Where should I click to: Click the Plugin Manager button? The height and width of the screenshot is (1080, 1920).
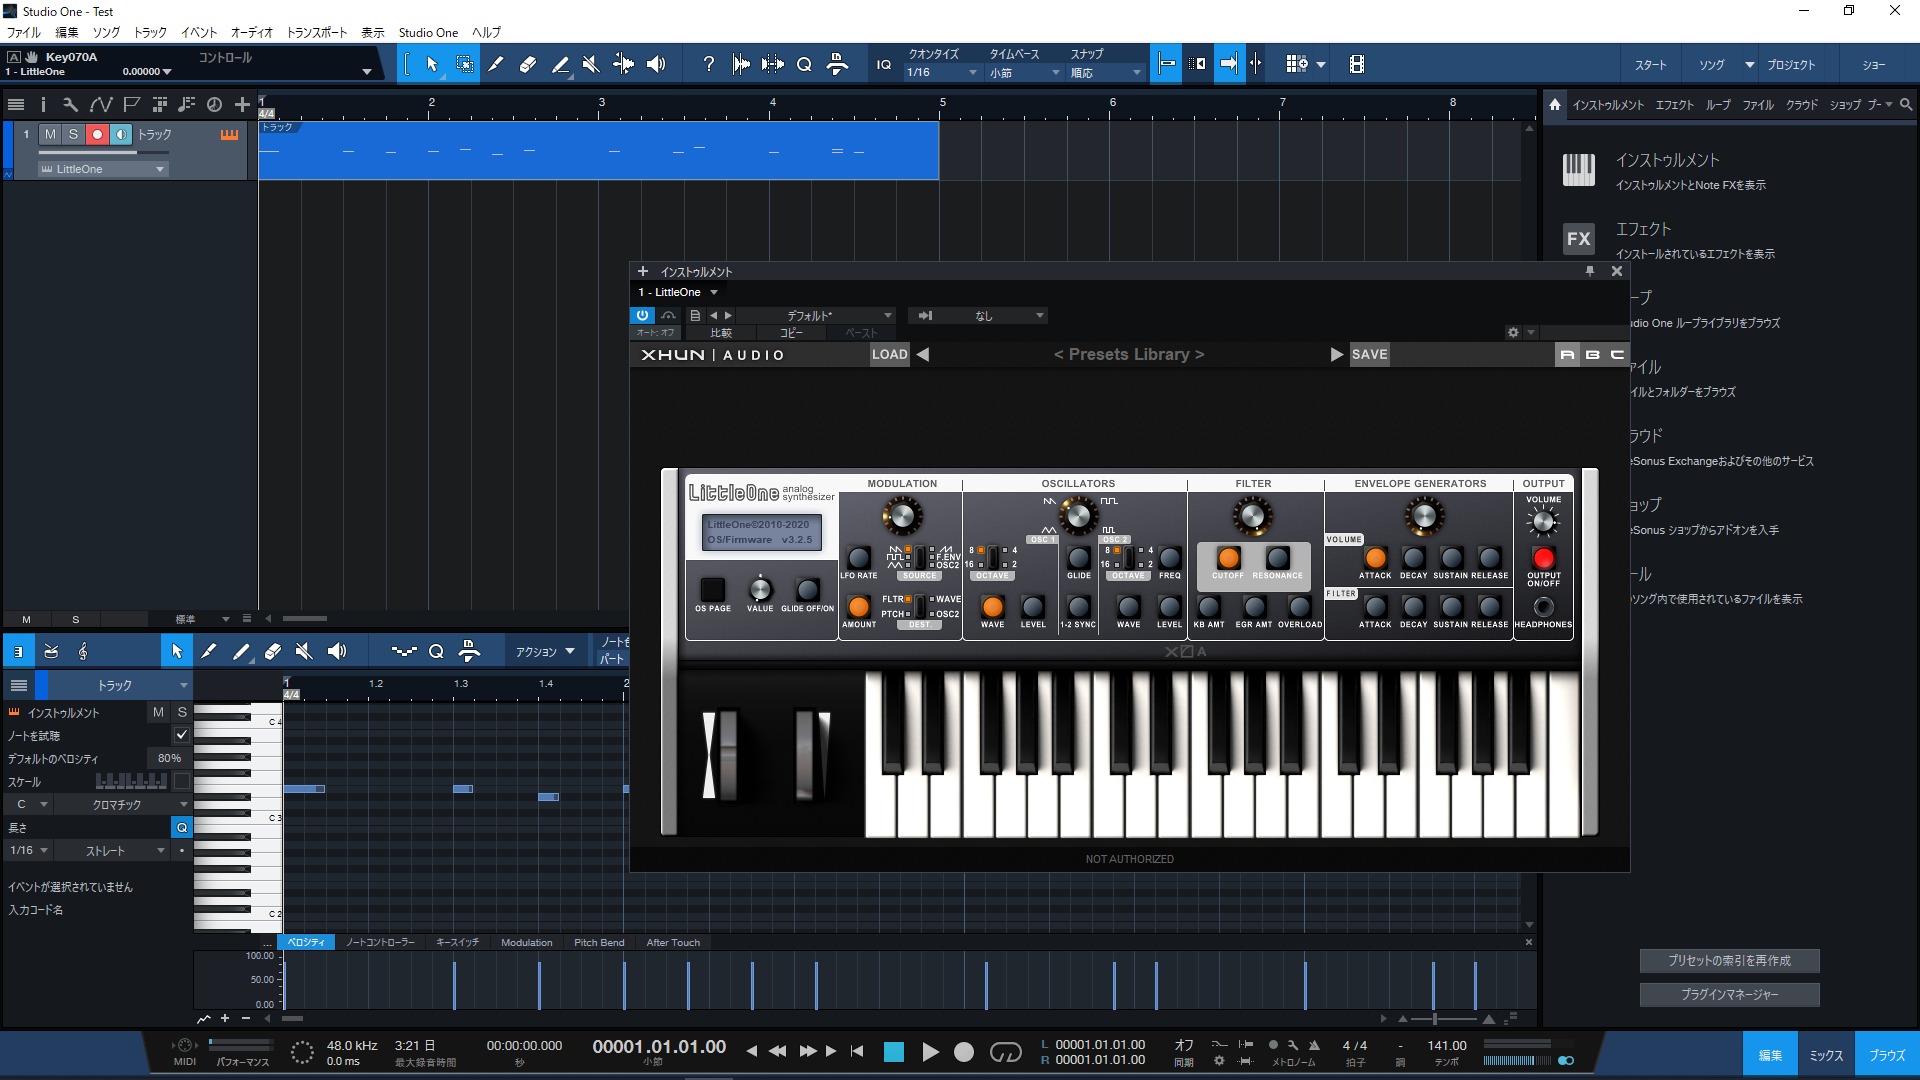click(1729, 994)
